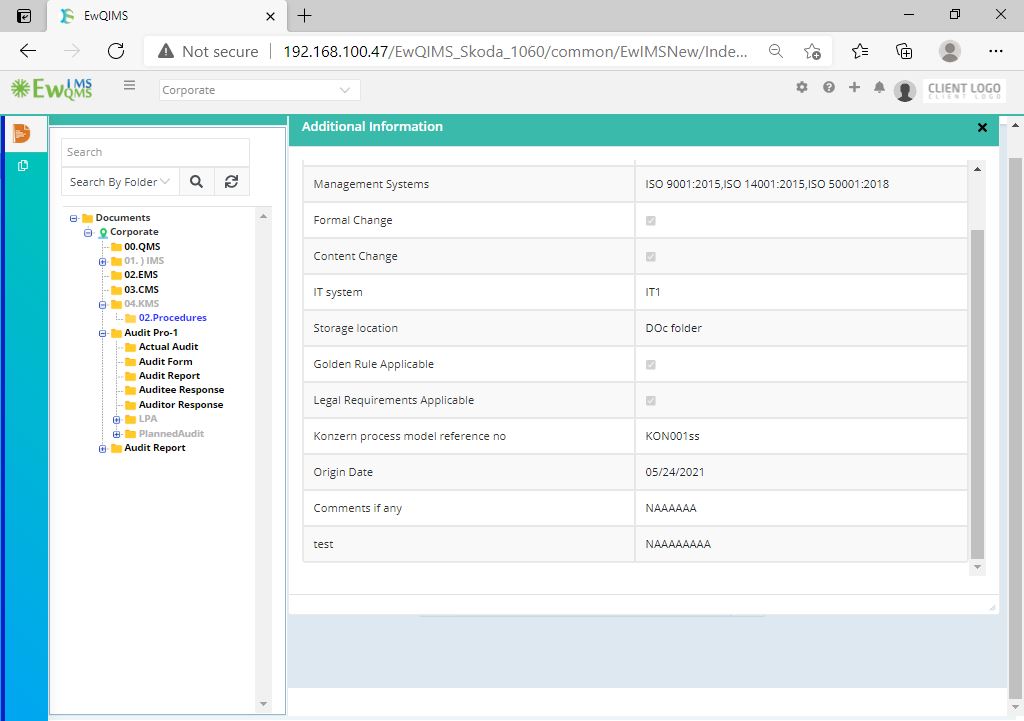Click the Additional Information table scrollbar
The width and height of the screenshot is (1024, 721).
tap(977, 393)
